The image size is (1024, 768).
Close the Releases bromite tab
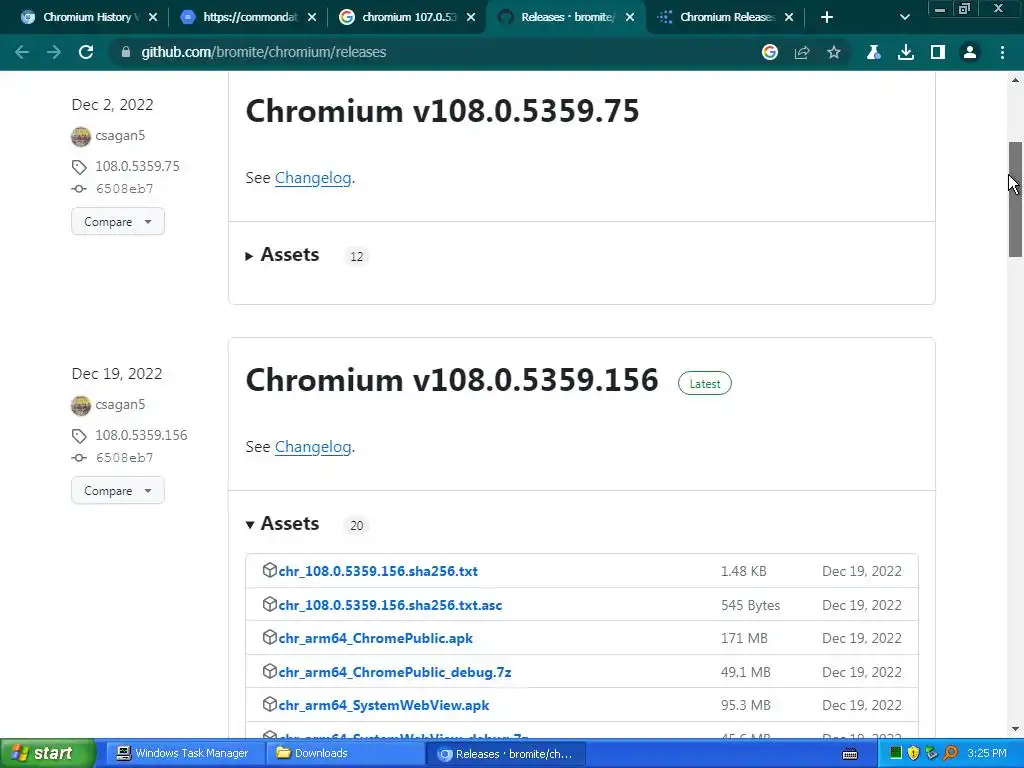[630, 17]
